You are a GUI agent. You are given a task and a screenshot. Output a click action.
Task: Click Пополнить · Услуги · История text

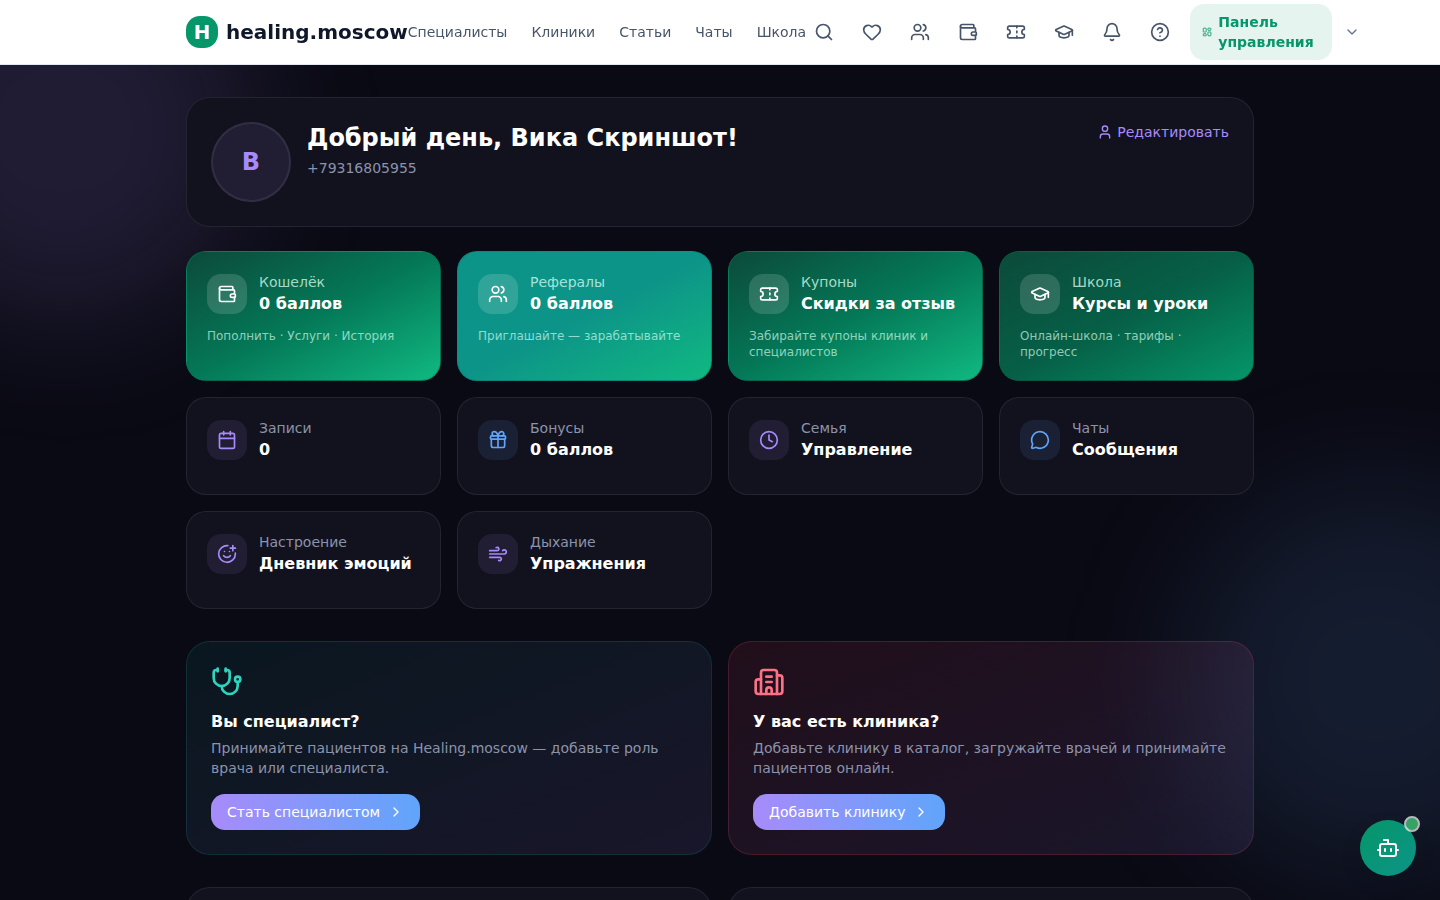pyautogui.click(x=300, y=336)
